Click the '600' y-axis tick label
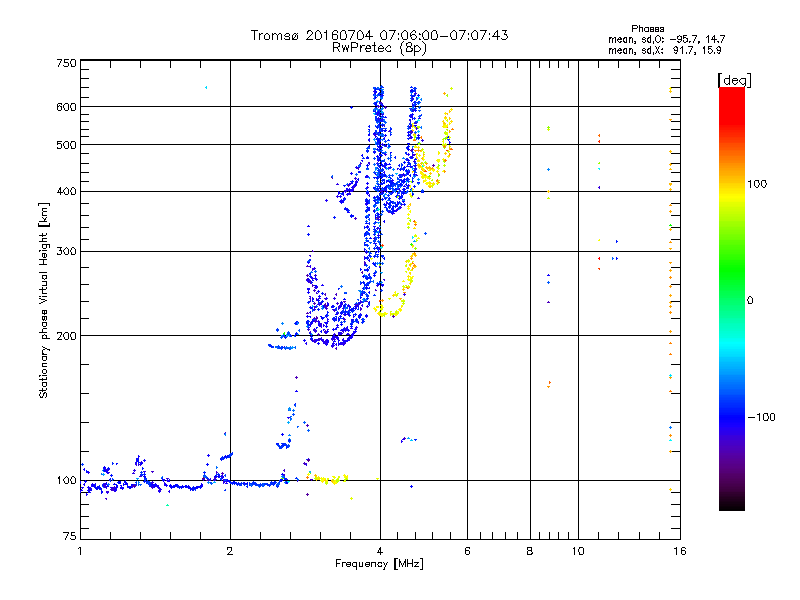This screenshot has width=800, height=600. pyautogui.click(x=66, y=107)
